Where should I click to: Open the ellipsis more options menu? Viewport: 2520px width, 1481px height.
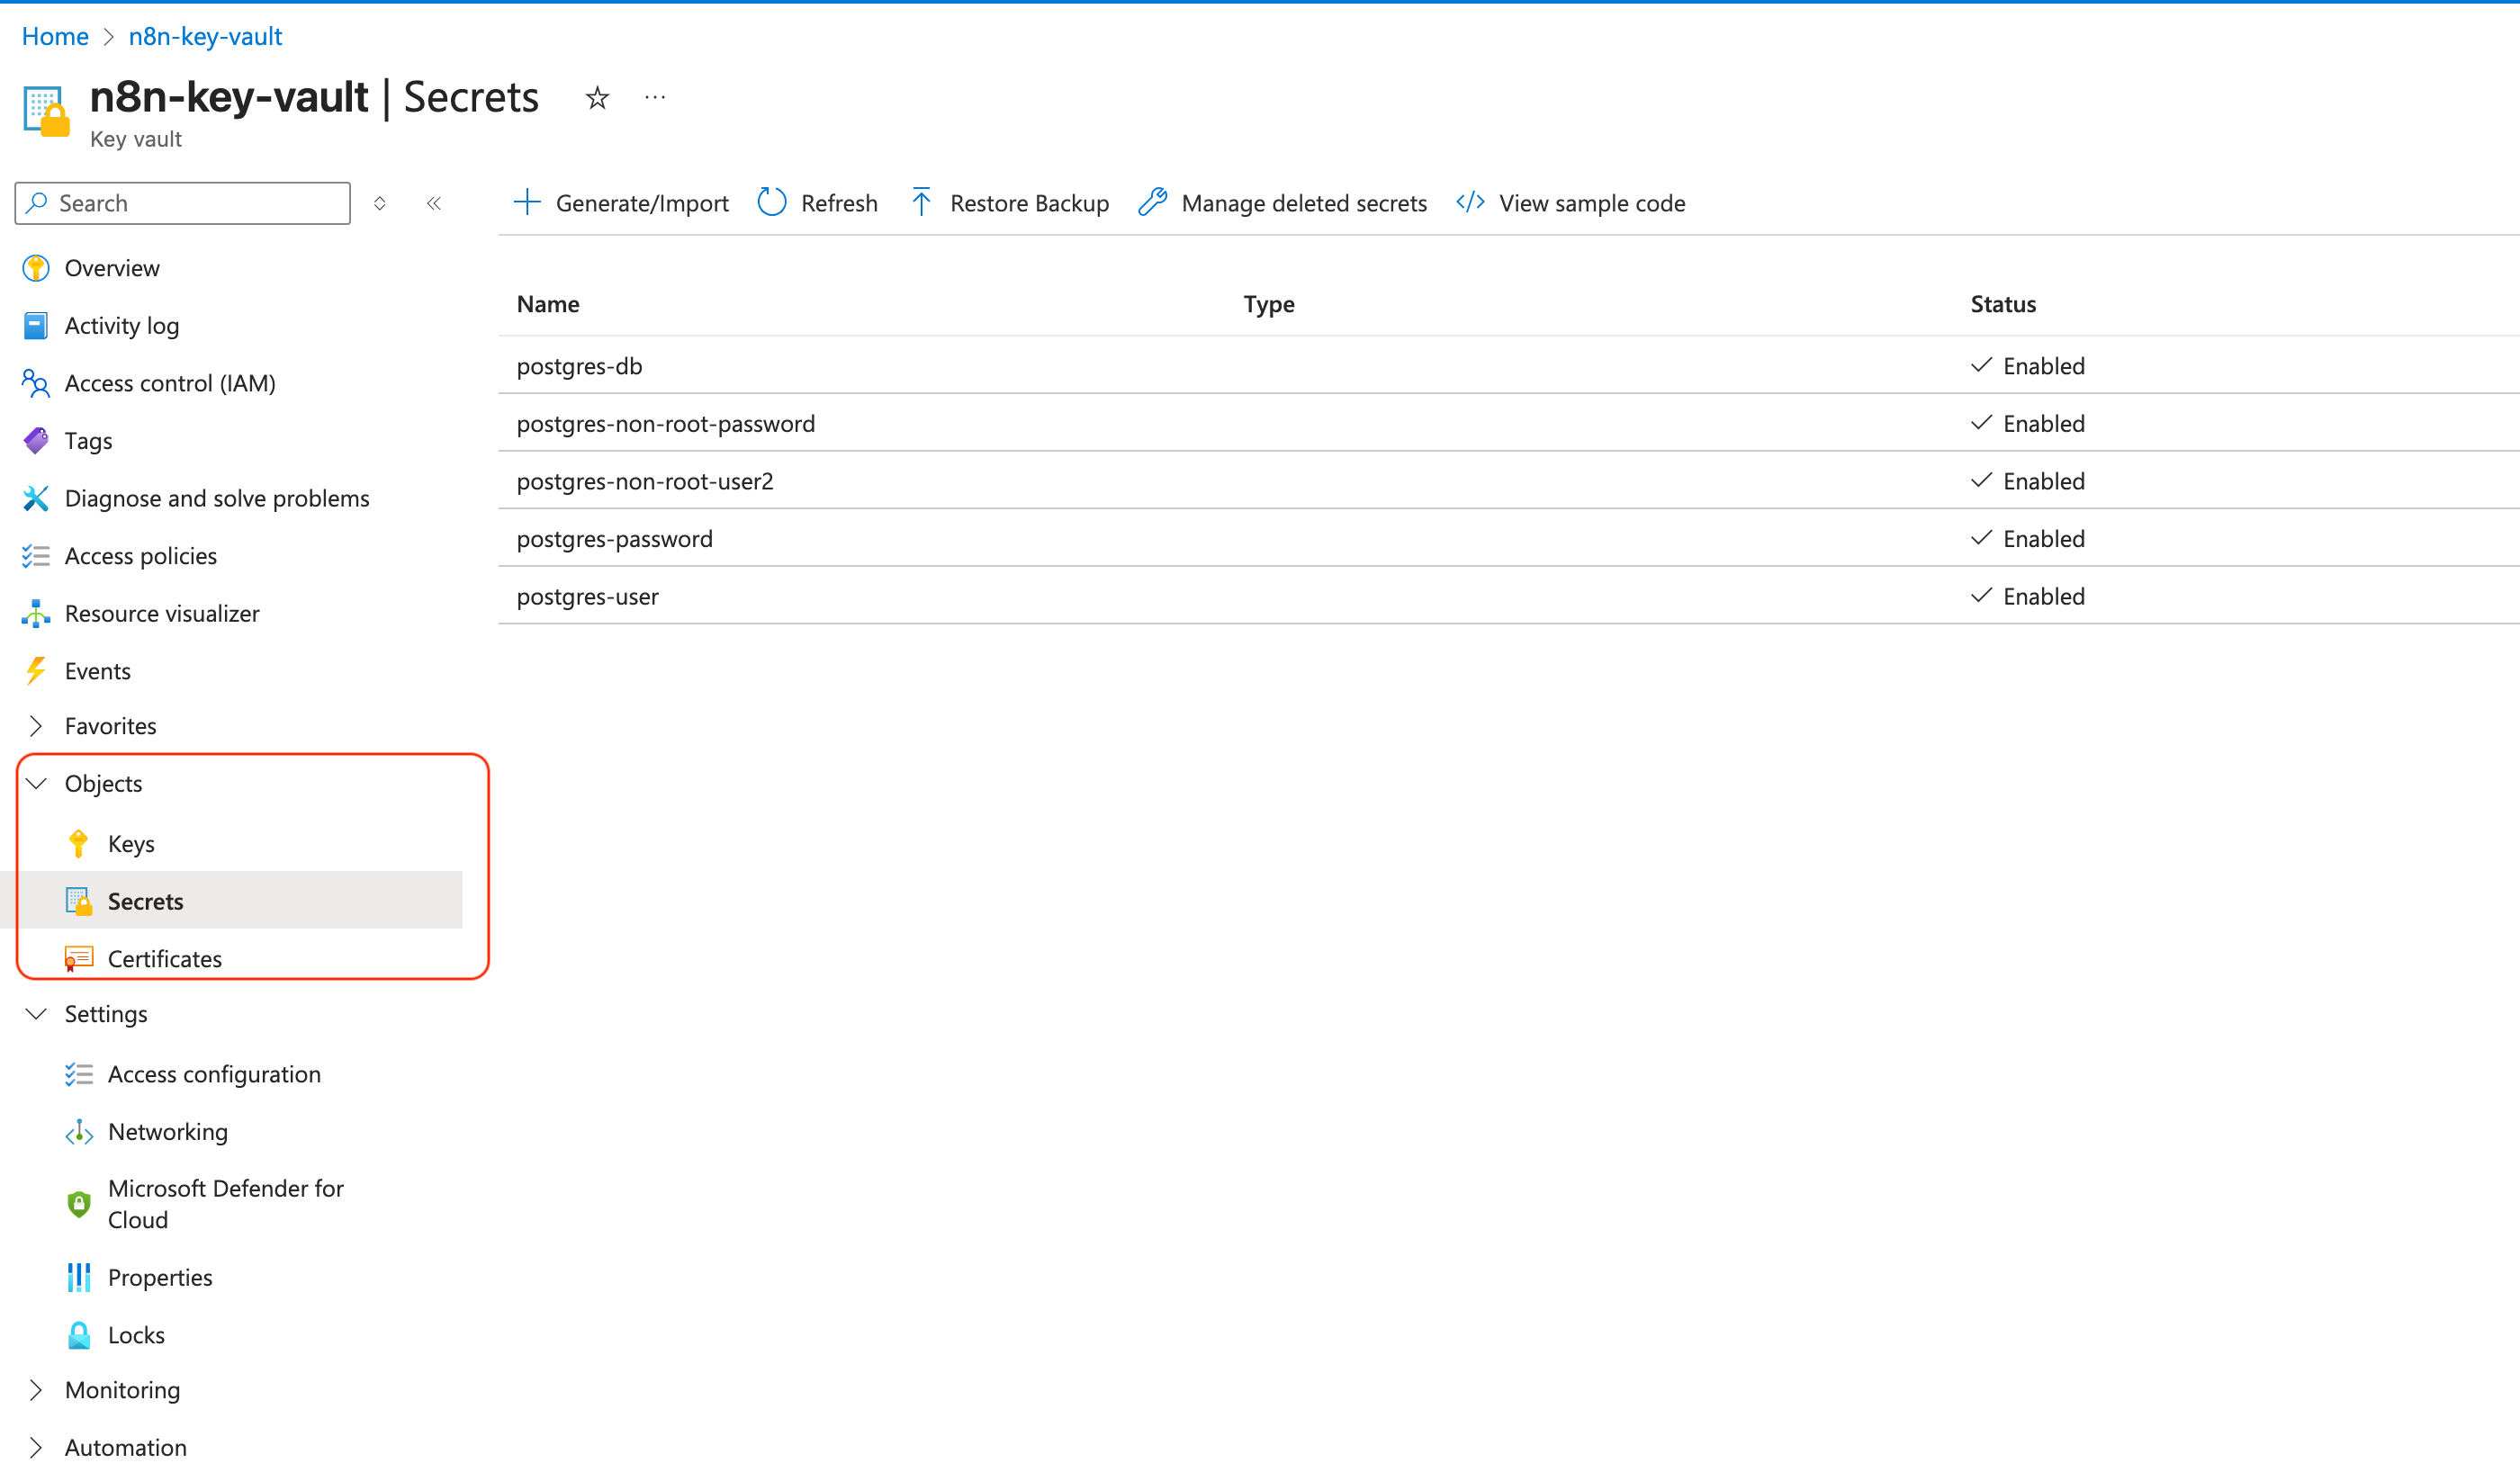pyautogui.click(x=655, y=98)
